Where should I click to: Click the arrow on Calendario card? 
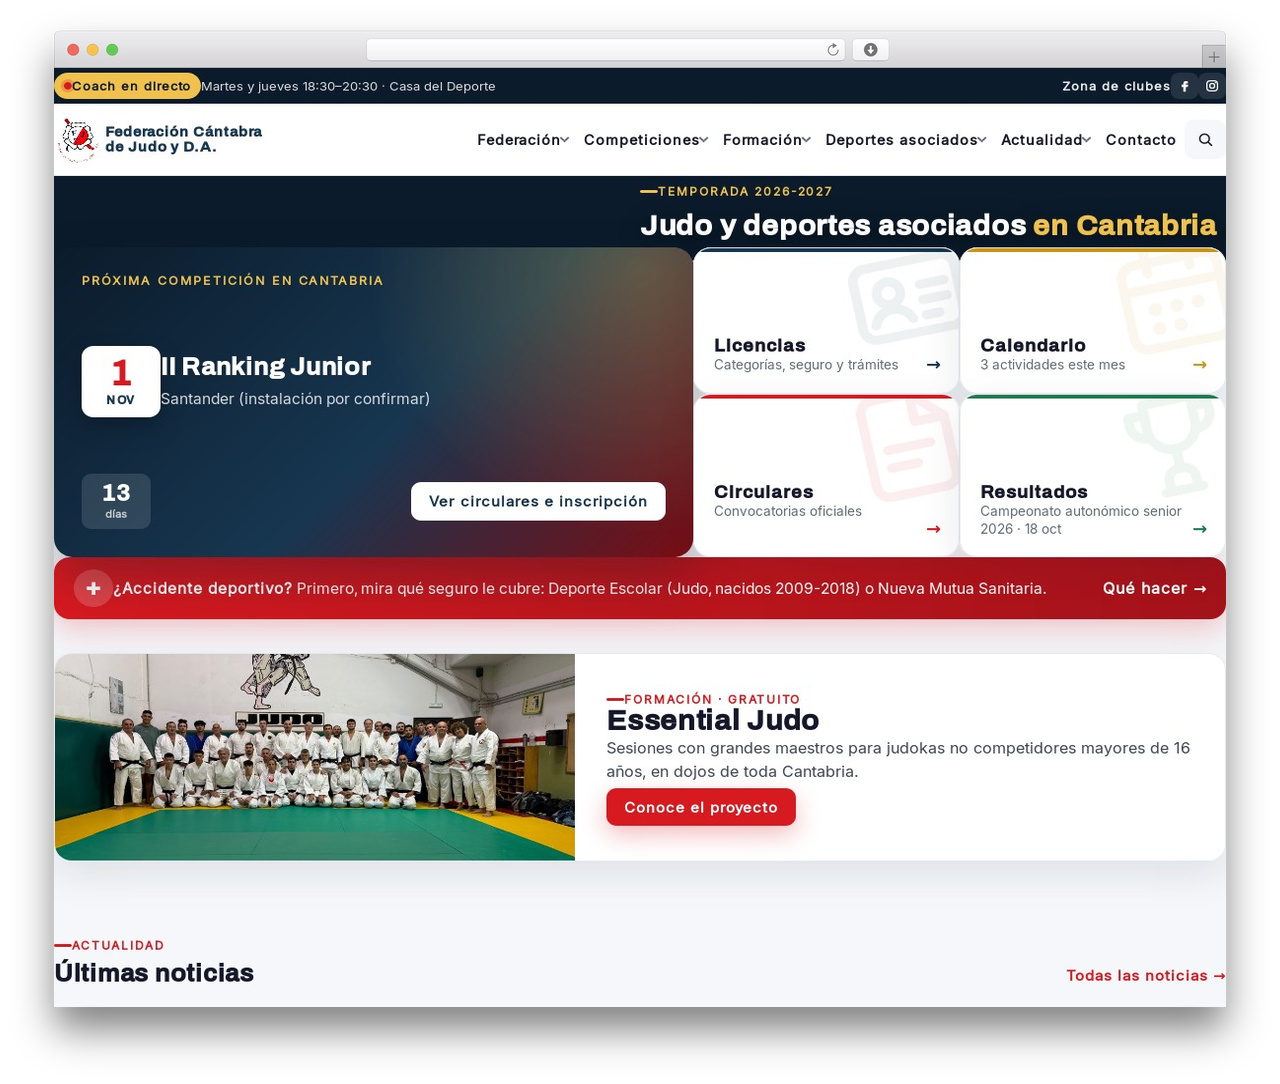[x=1199, y=365]
